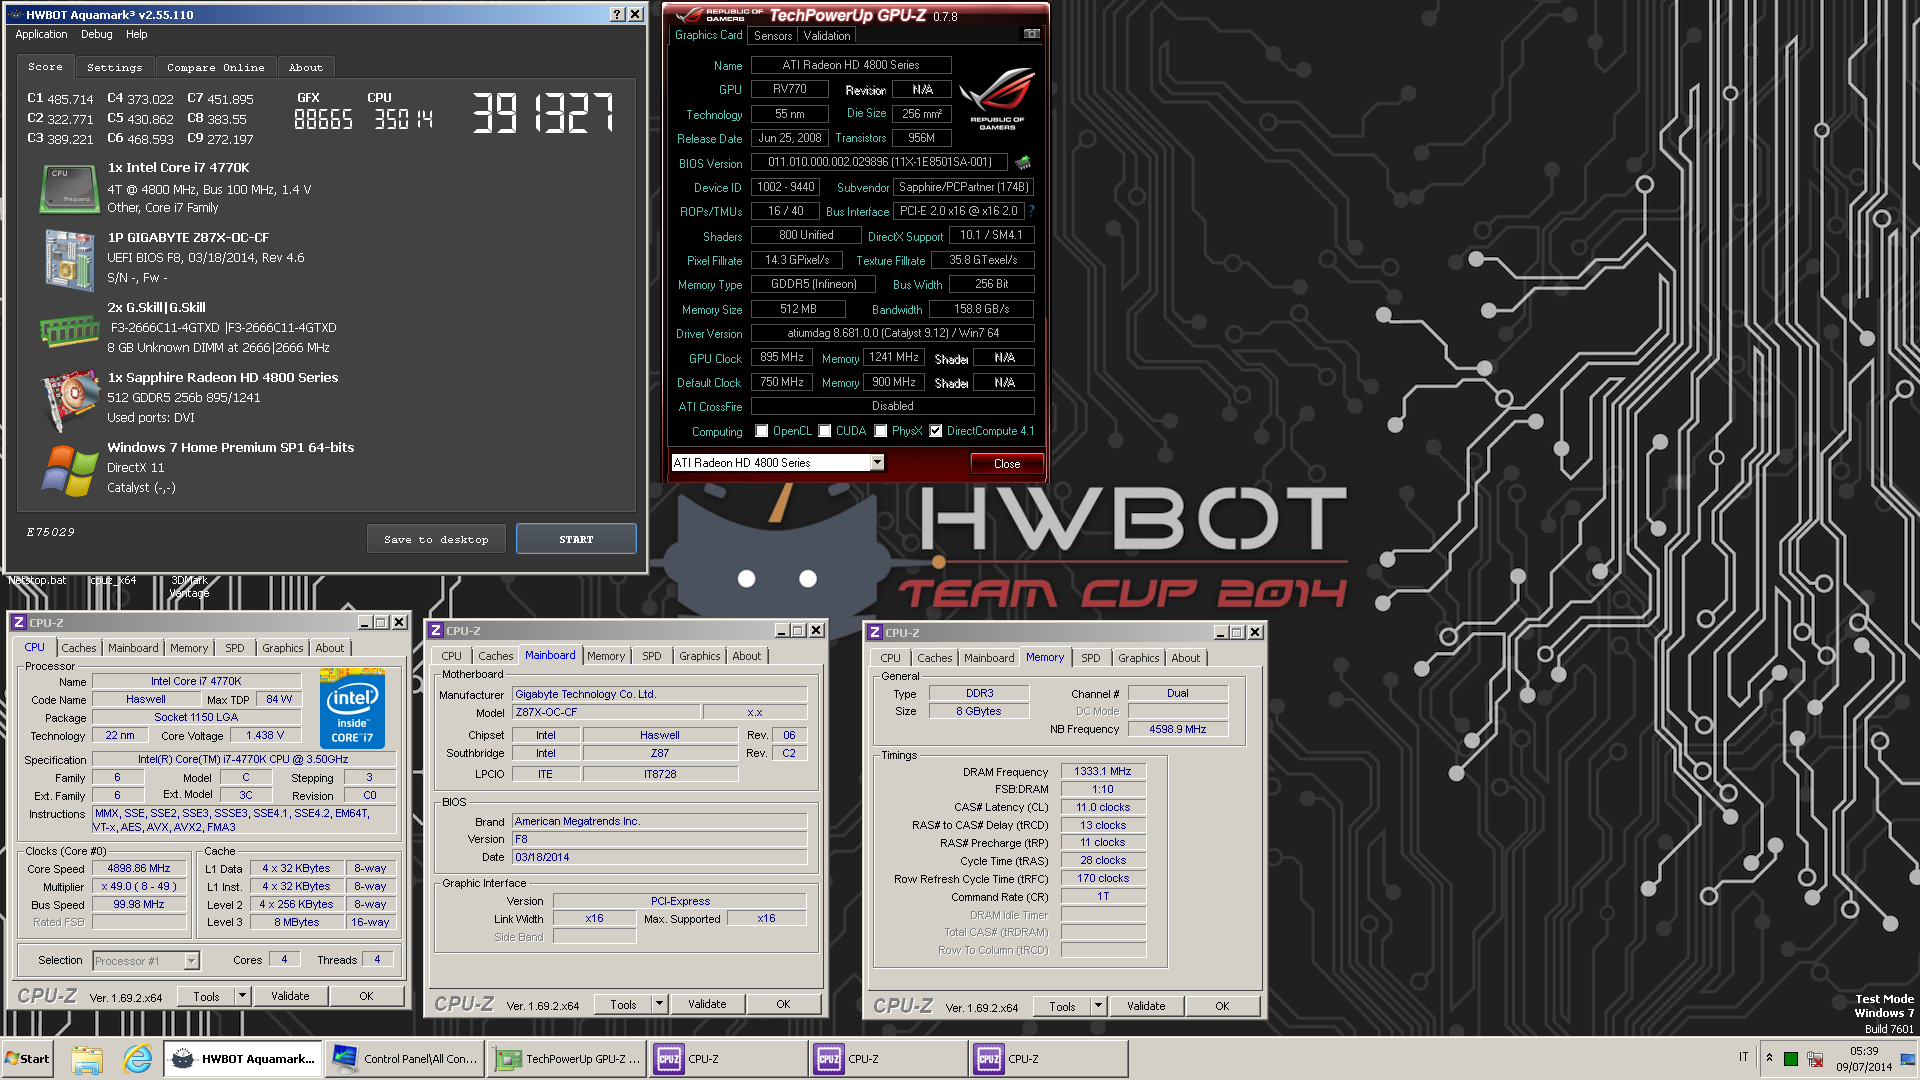Open Graphics tab in Memory CPU-Z window
Screen dimensions: 1920x1080
pyautogui.click(x=1138, y=658)
